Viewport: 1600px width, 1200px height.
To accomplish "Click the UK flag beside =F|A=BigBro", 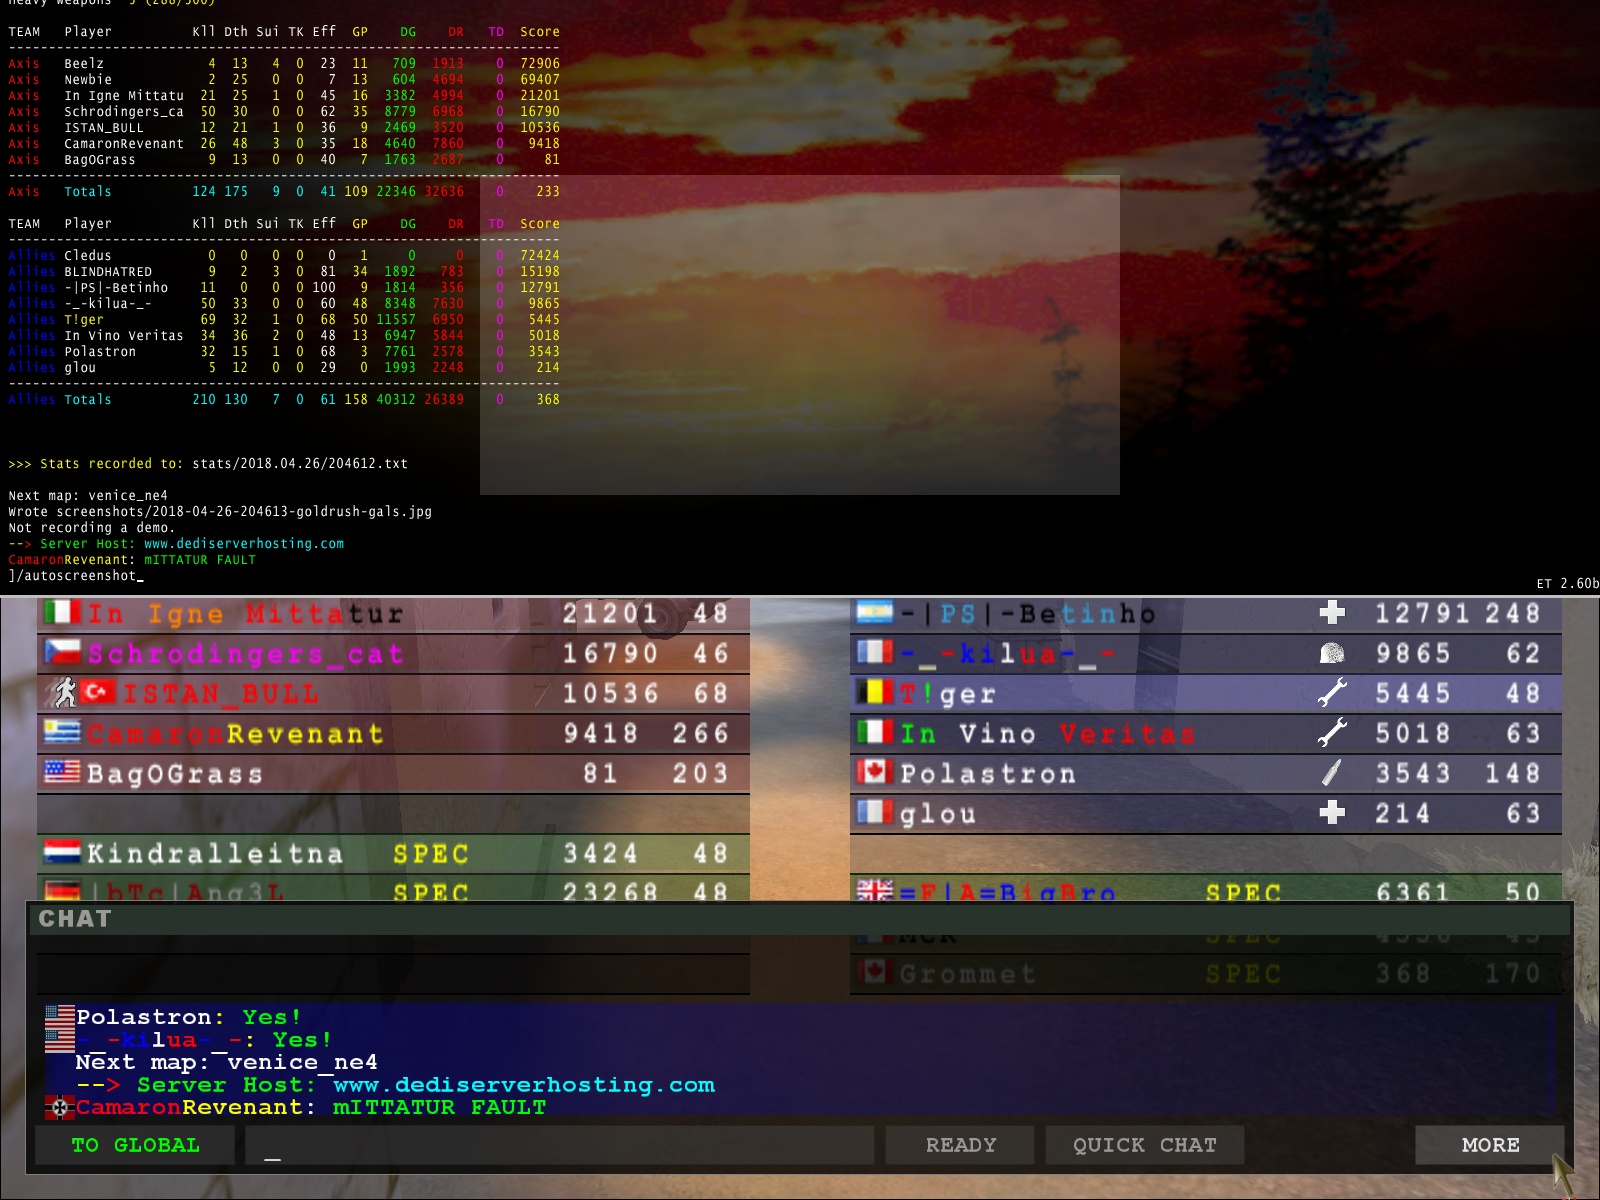I will click(x=875, y=890).
